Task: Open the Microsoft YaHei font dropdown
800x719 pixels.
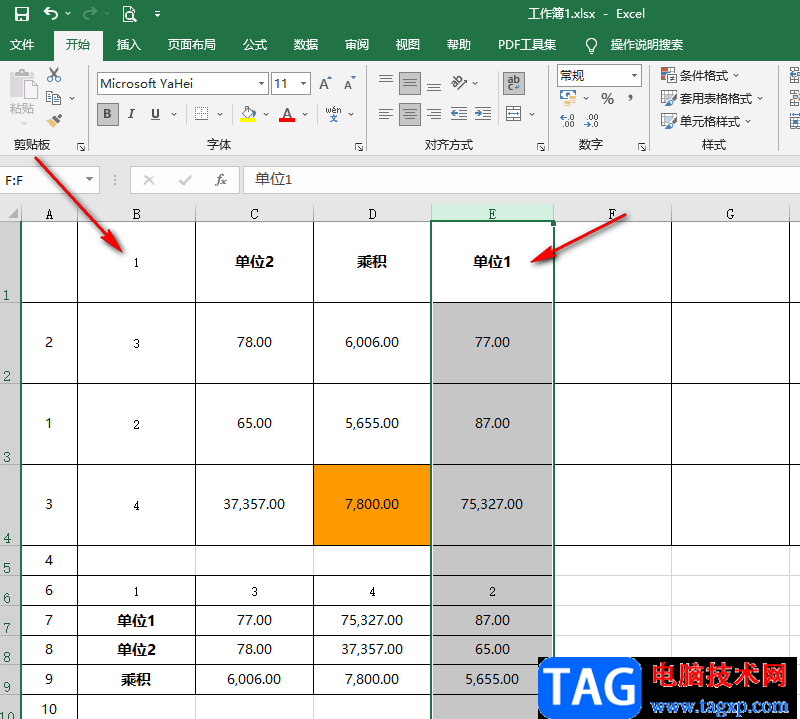Action: [261, 83]
